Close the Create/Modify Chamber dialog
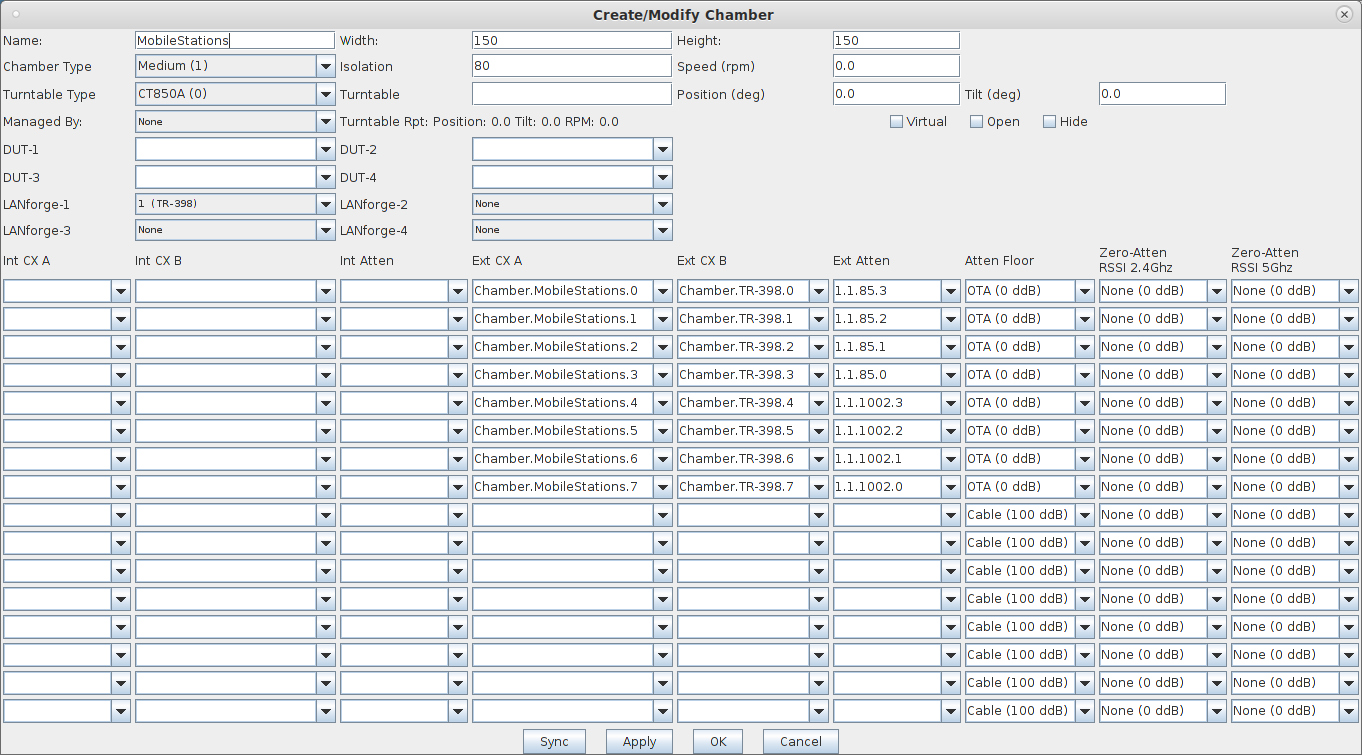Viewport: 1362px width, 755px height. coord(1345,14)
